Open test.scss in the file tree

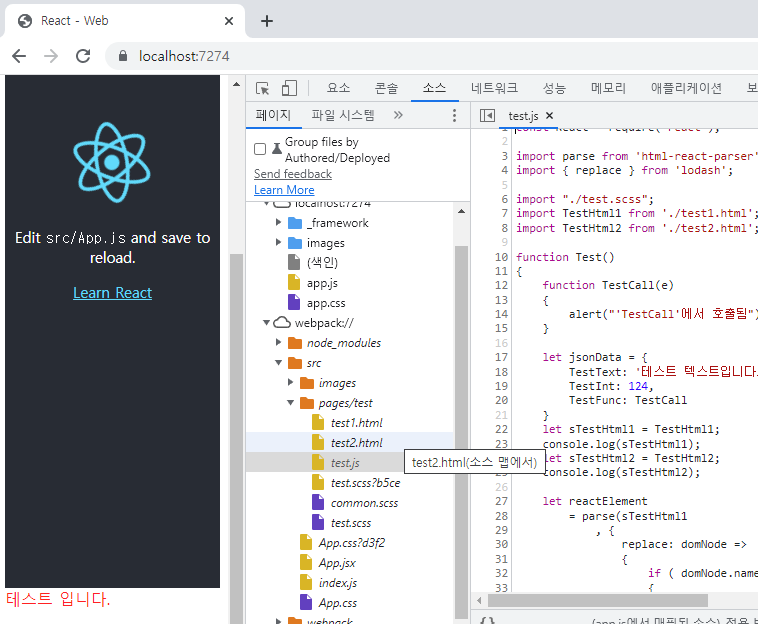coord(351,523)
